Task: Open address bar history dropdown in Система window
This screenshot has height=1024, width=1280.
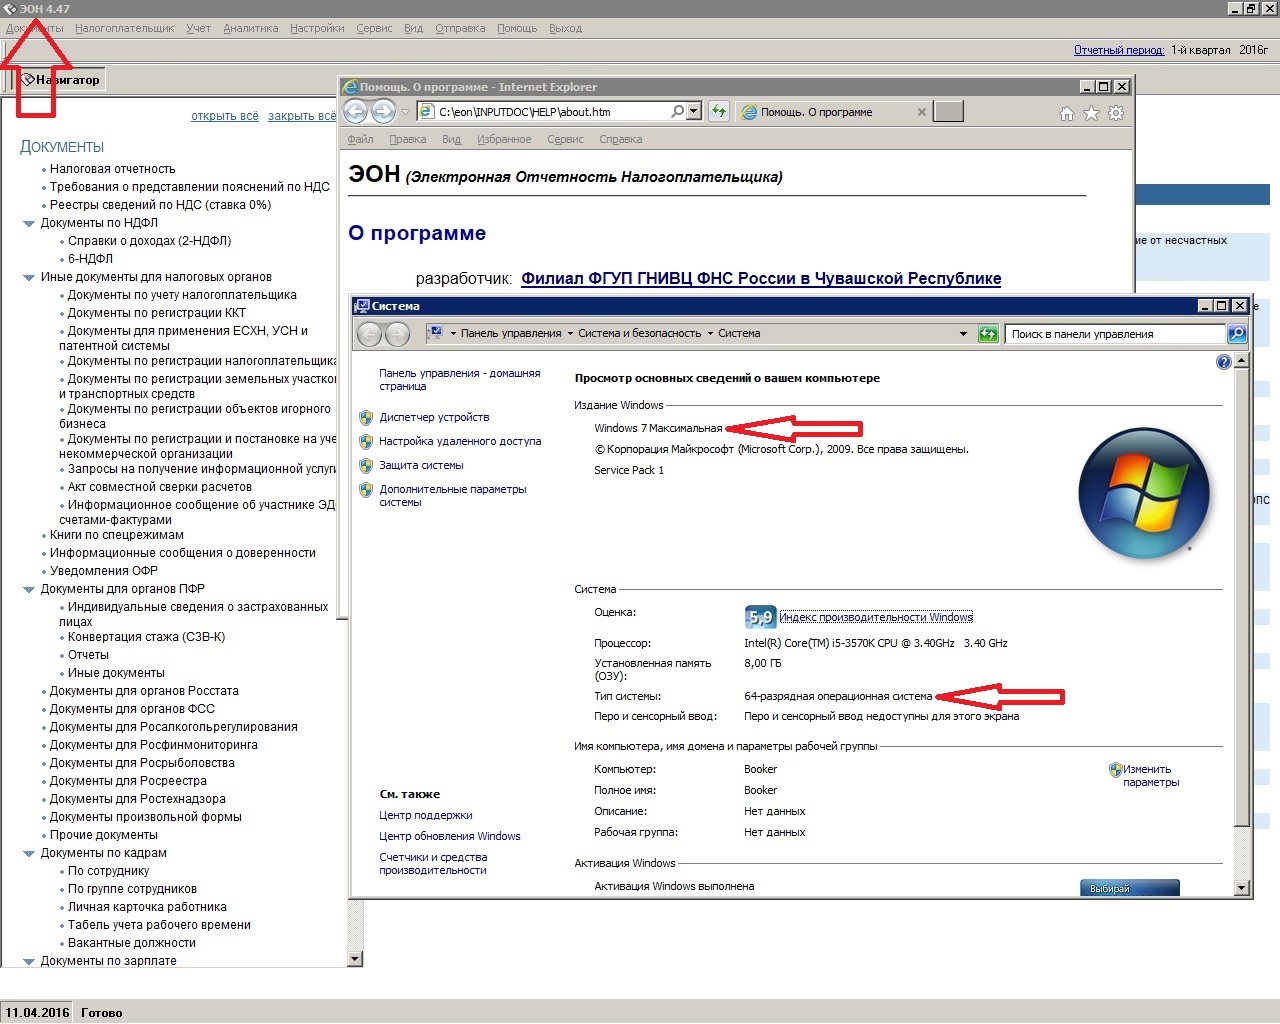Action: coord(963,334)
